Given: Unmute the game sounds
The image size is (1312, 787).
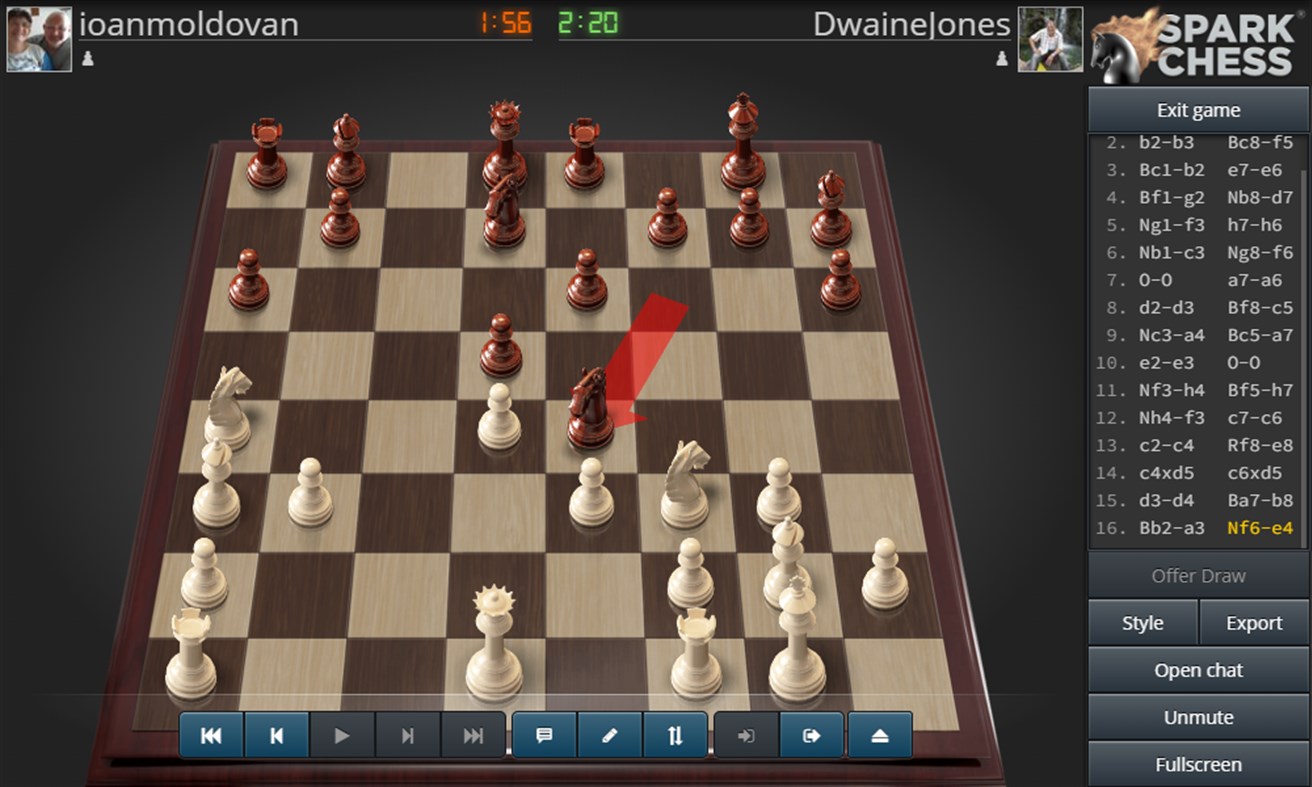Looking at the screenshot, I should (1196, 717).
